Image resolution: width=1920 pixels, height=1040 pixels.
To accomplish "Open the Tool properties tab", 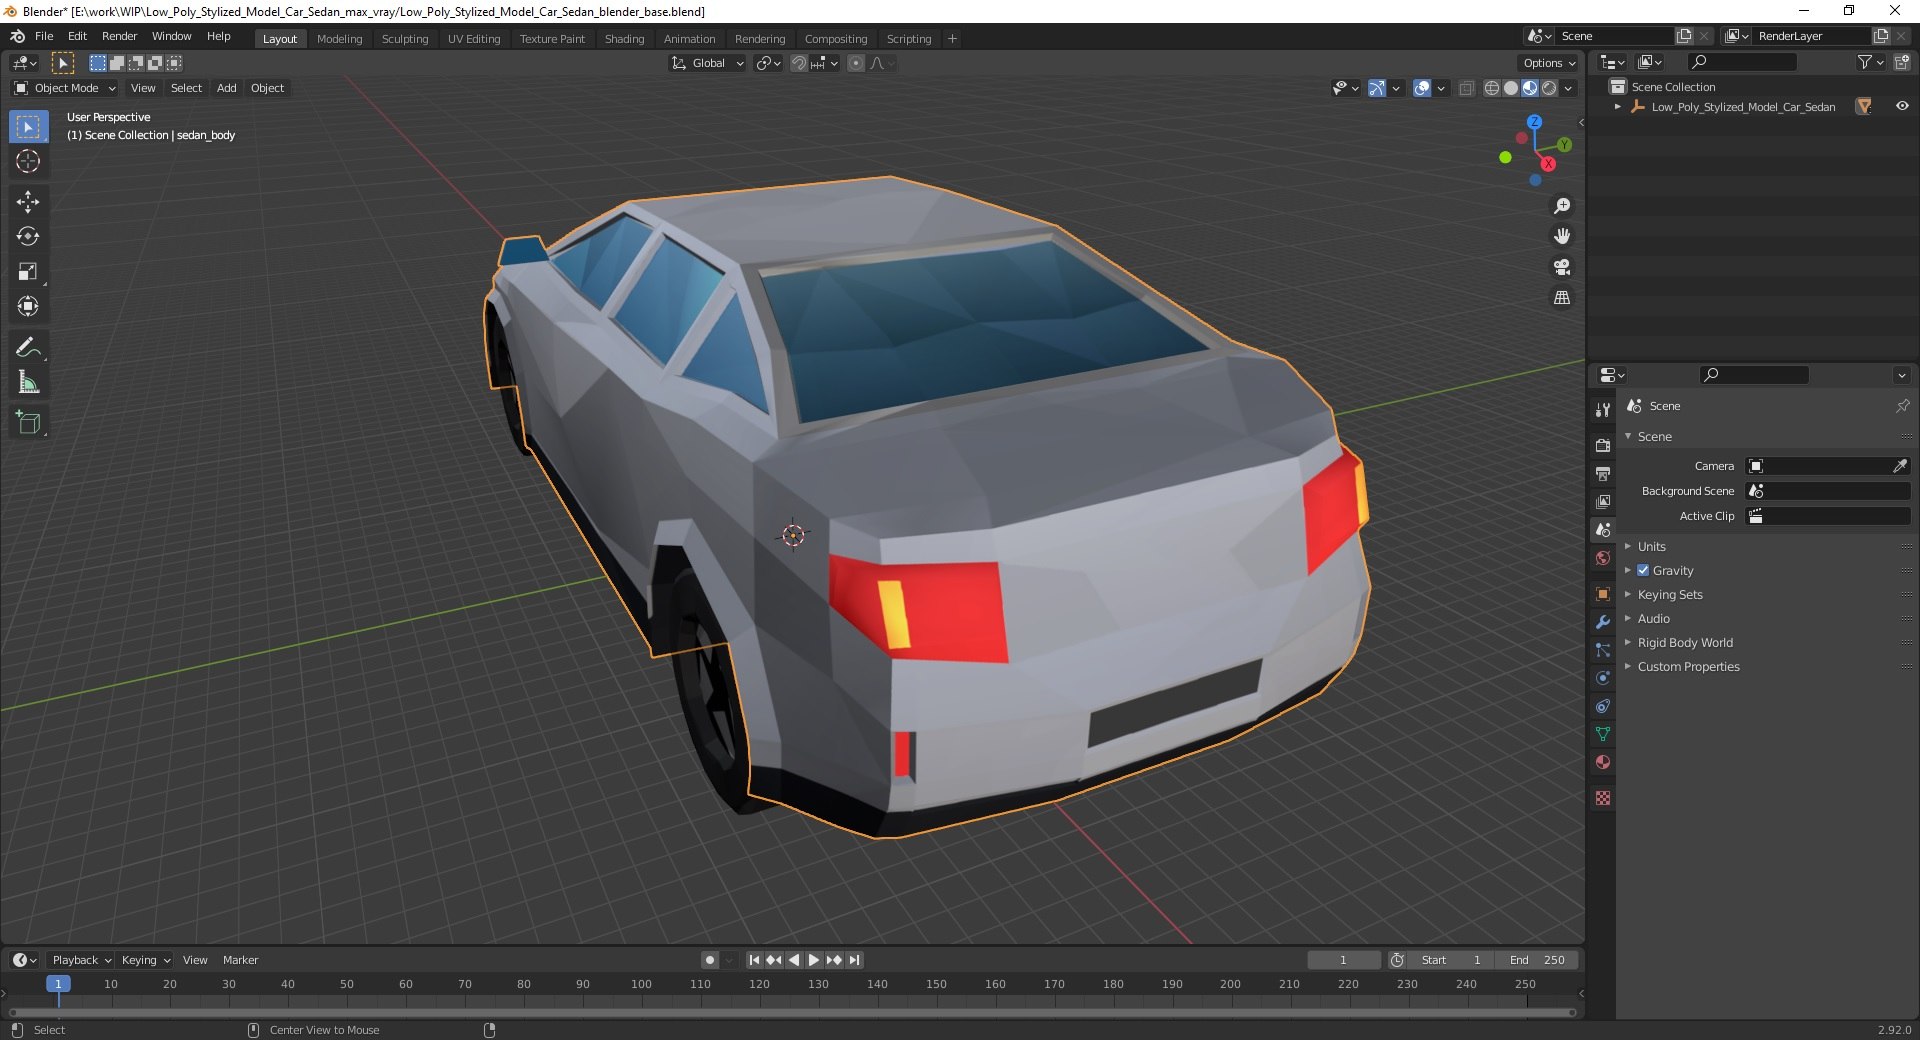I will point(1603,410).
